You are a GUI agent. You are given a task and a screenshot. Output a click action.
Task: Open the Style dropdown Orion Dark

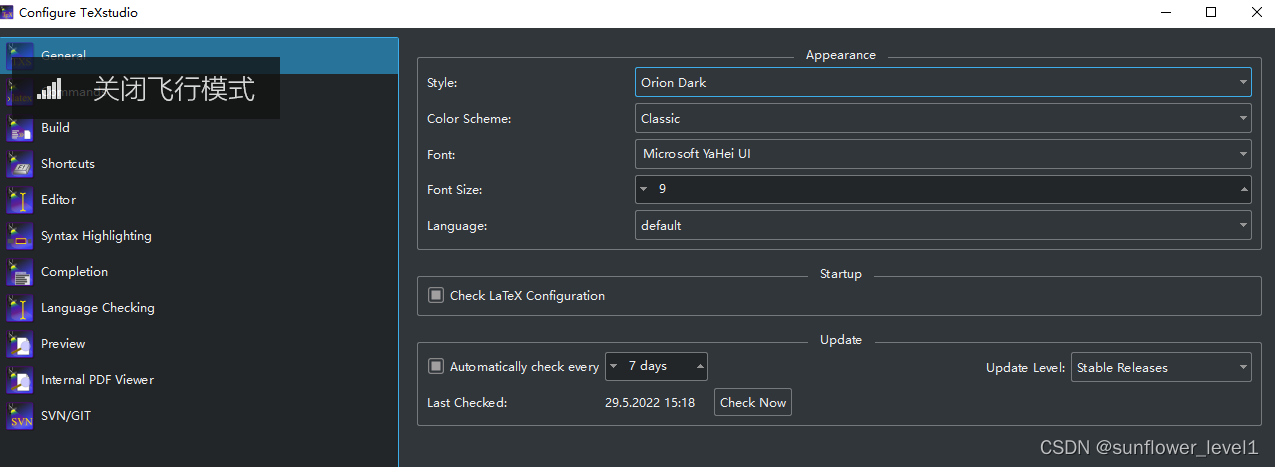[943, 82]
